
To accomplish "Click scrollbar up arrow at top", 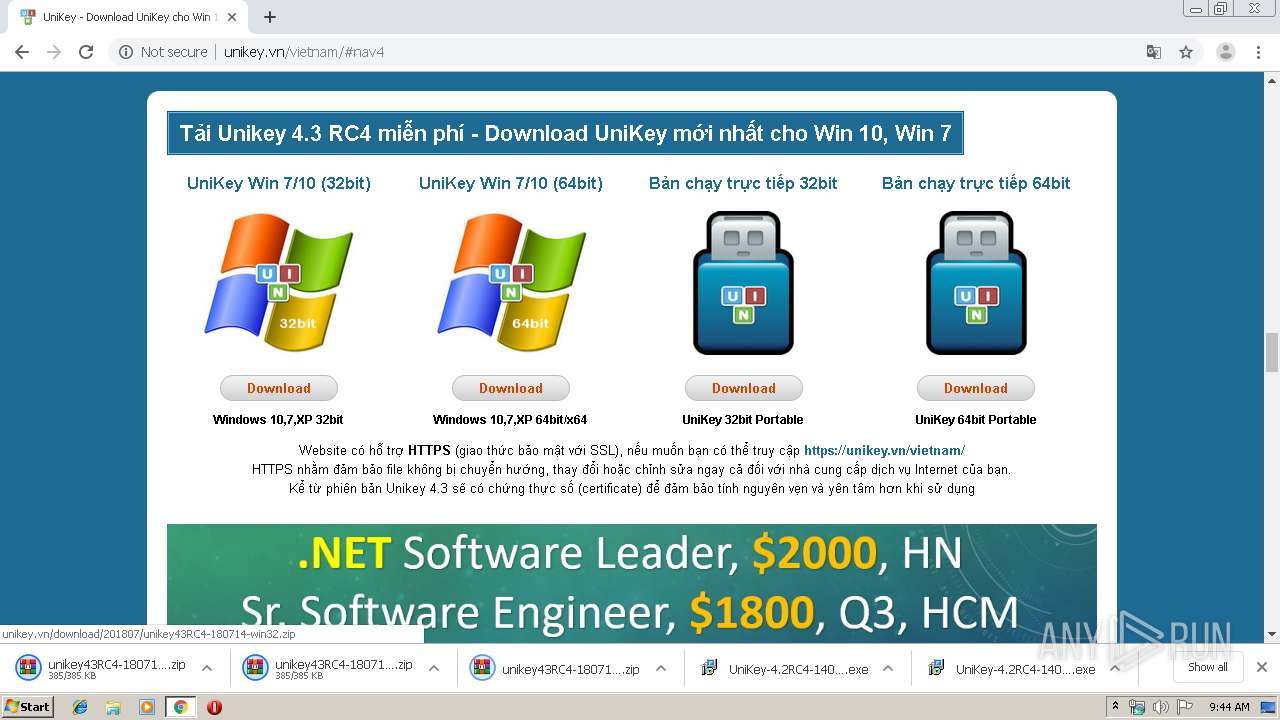I will pyautogui.click(x=1272, y=82).
